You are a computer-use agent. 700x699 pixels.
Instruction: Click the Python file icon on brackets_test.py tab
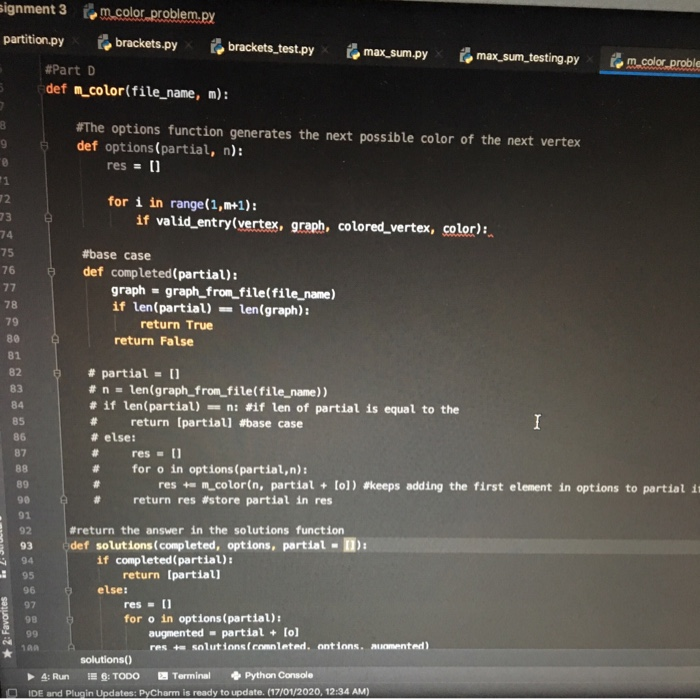tap(217, 47)
